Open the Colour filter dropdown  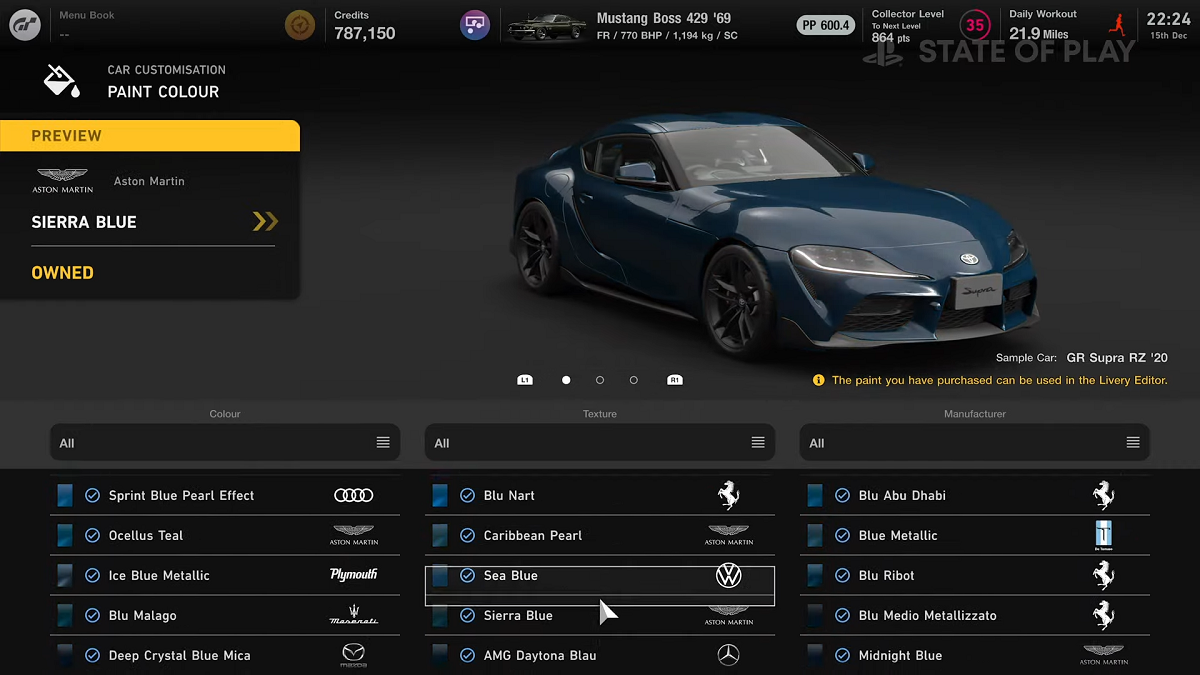pos(225,443)
